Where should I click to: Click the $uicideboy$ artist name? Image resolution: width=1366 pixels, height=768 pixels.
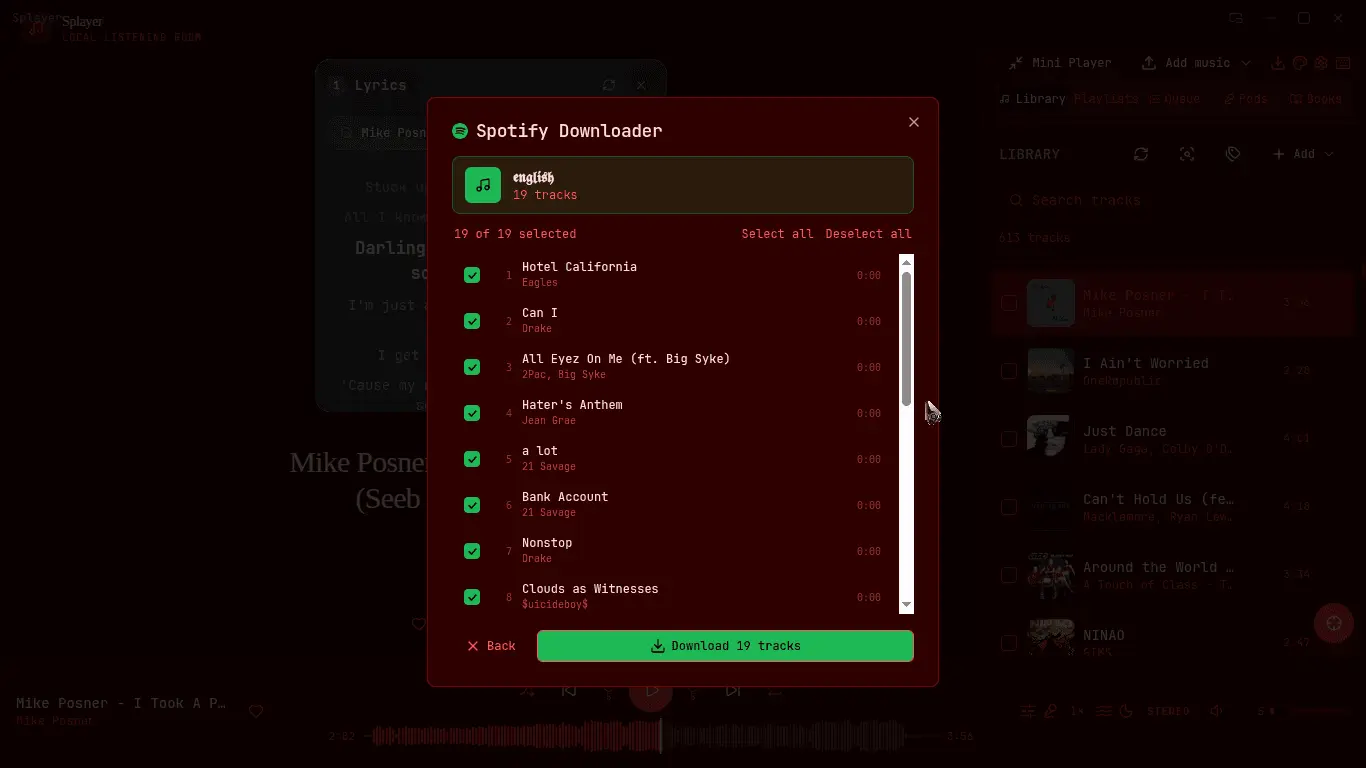coord(555,605)
